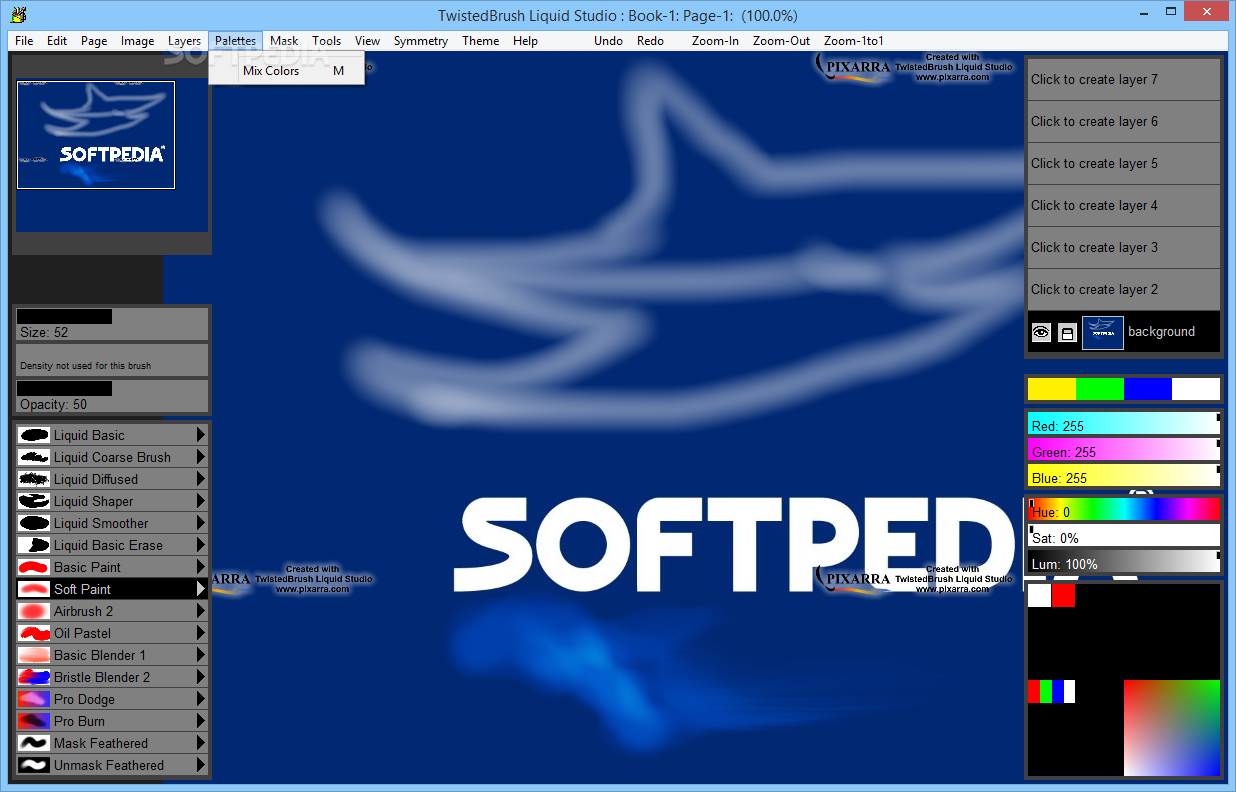
Task: Select yellow swatch in the color strip
Action: click(x=1052, y=389)
